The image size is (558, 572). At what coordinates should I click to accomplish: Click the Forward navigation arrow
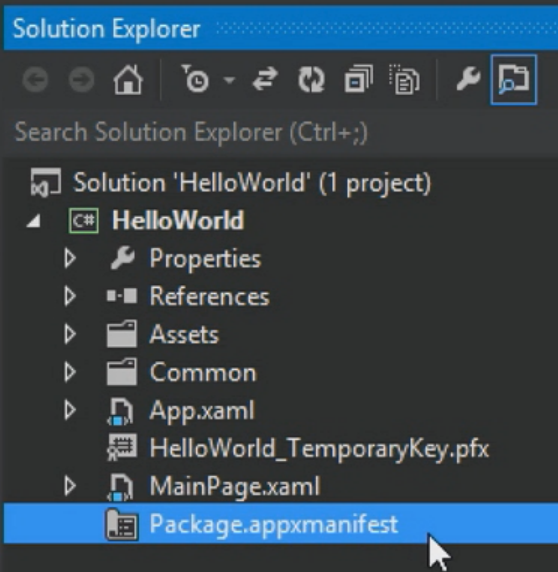(81, 80)
